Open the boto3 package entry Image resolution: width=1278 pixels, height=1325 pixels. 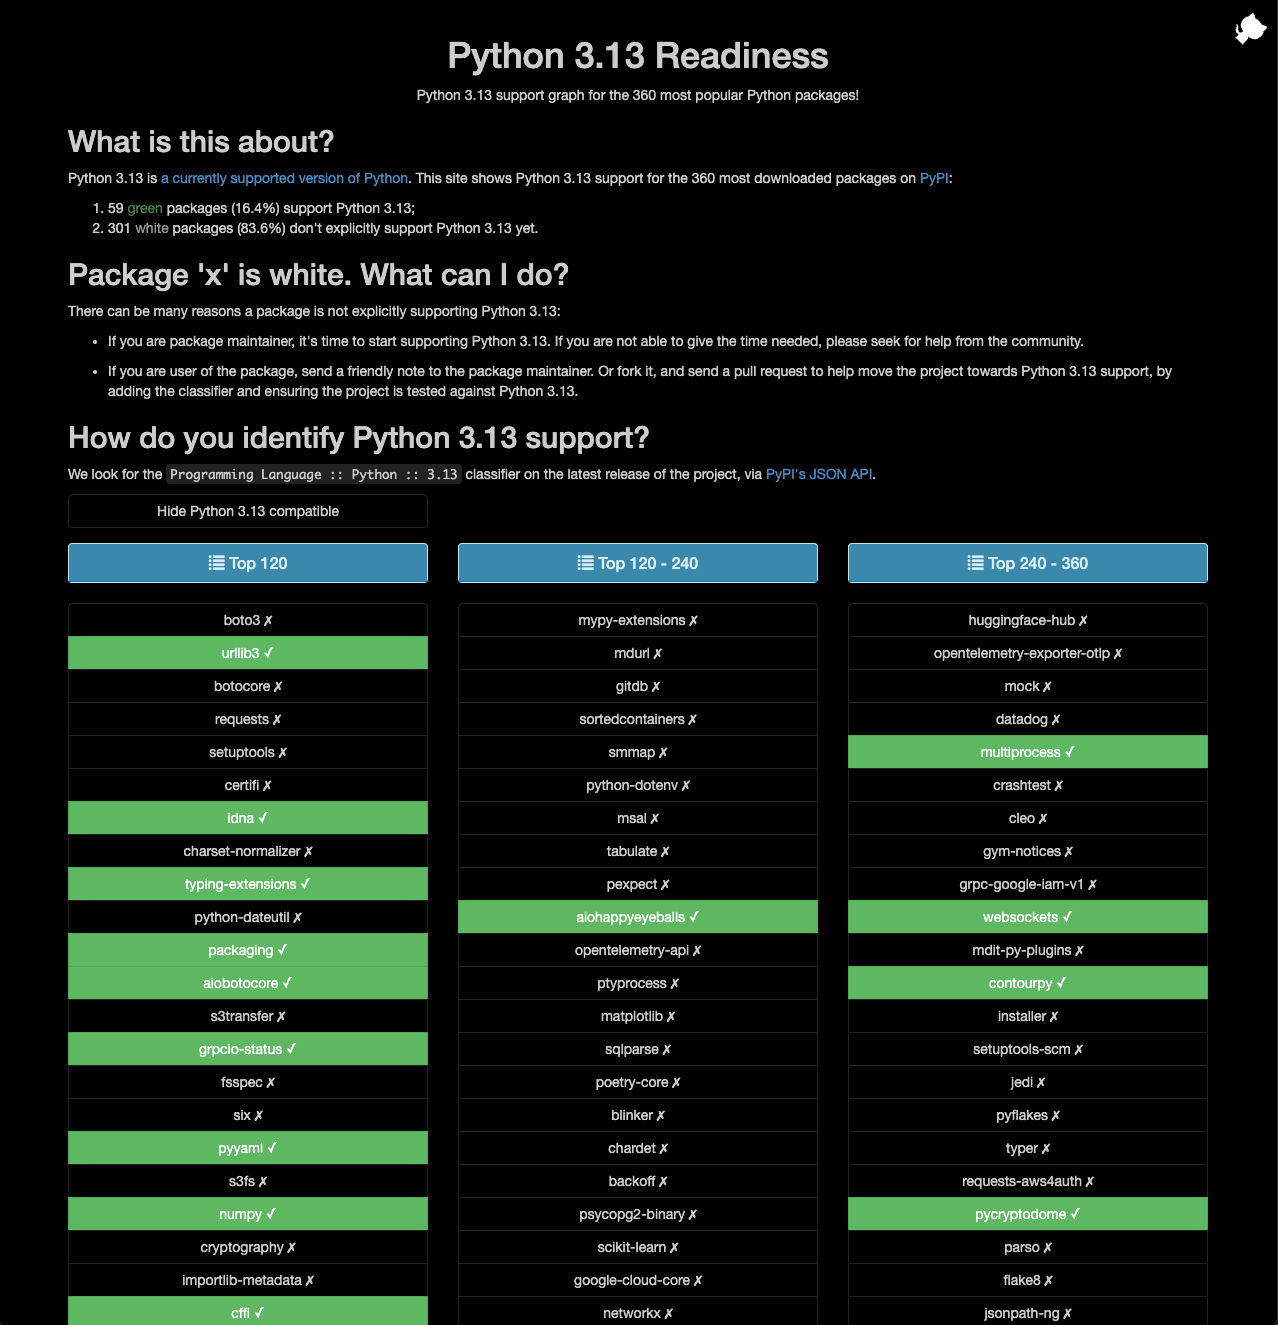tap(248, 620)
